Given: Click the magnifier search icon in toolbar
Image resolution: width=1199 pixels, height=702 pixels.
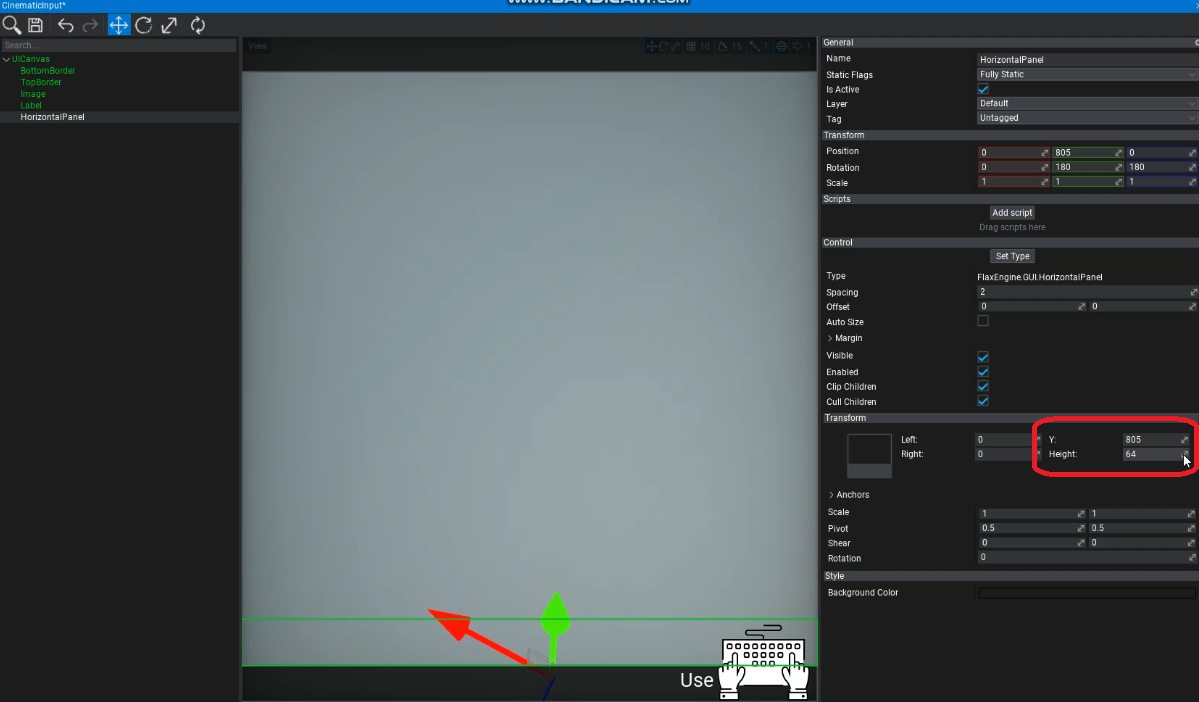Looking at the screenshot, I should [x=11, y=25].
